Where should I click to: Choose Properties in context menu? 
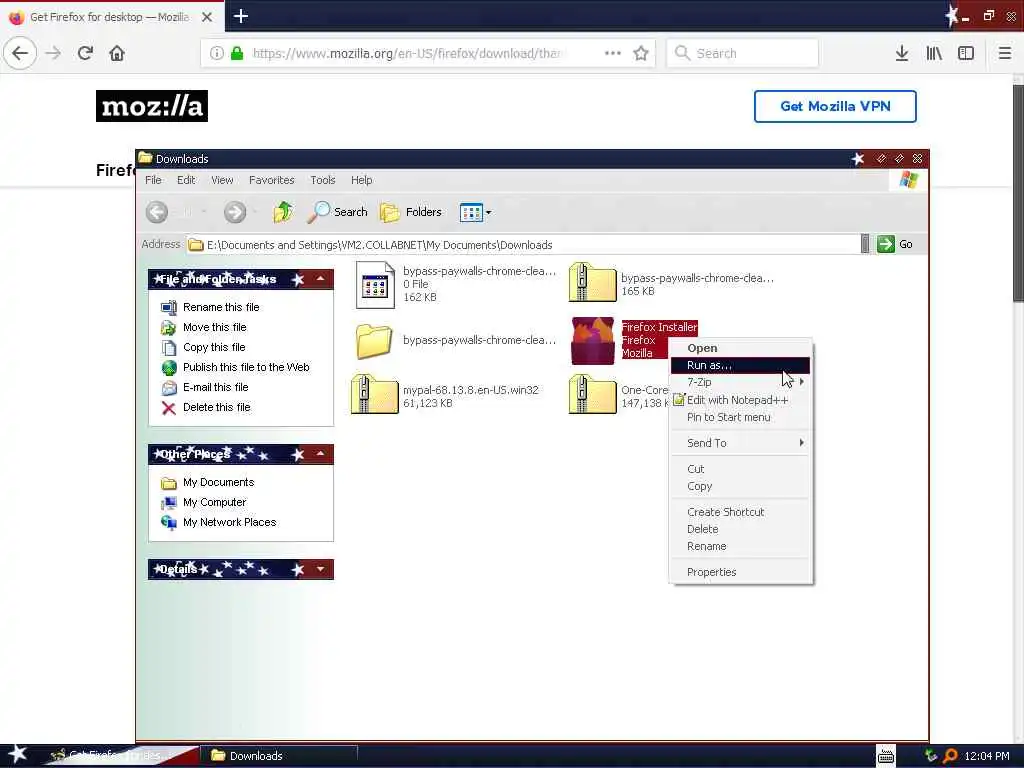741,572
